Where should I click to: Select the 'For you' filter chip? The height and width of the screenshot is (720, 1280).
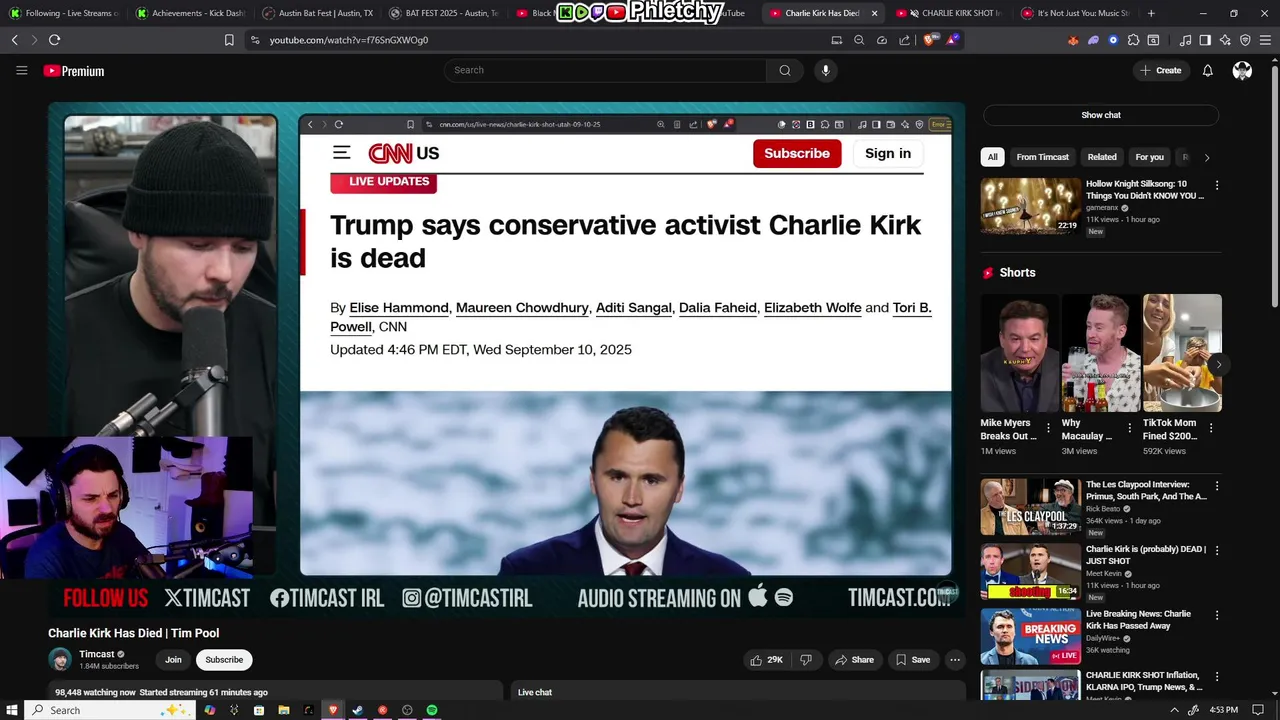click(1149, 157)
